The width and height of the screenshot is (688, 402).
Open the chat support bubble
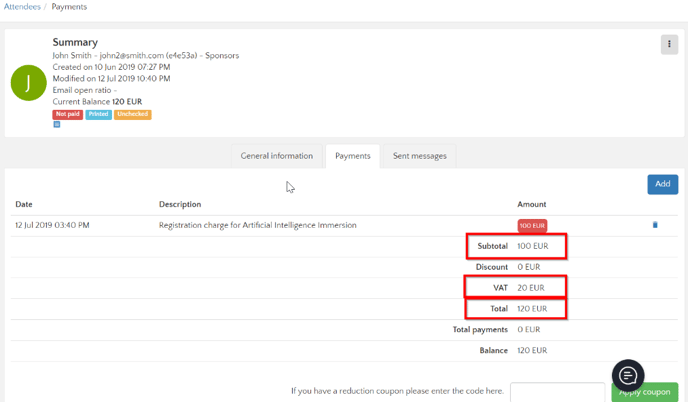pyautogui.click(x=628, y=375)
